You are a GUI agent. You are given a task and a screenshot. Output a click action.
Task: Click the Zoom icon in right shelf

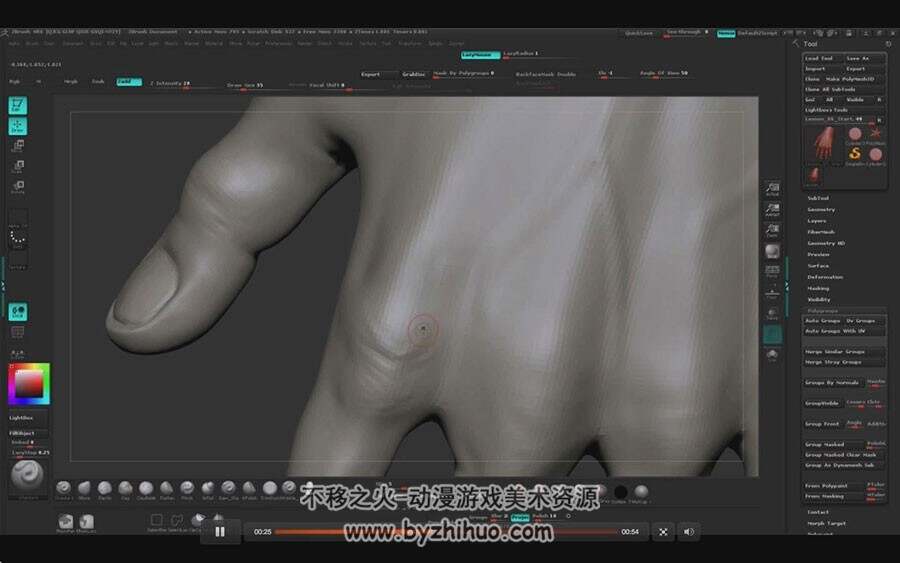tap(772, 230)
